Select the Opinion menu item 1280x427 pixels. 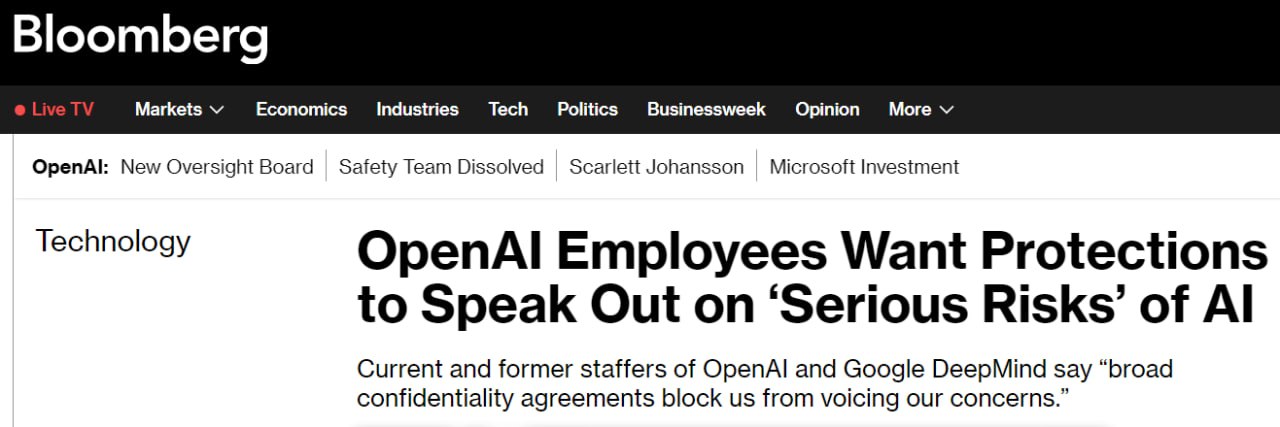tap(827, 110)
